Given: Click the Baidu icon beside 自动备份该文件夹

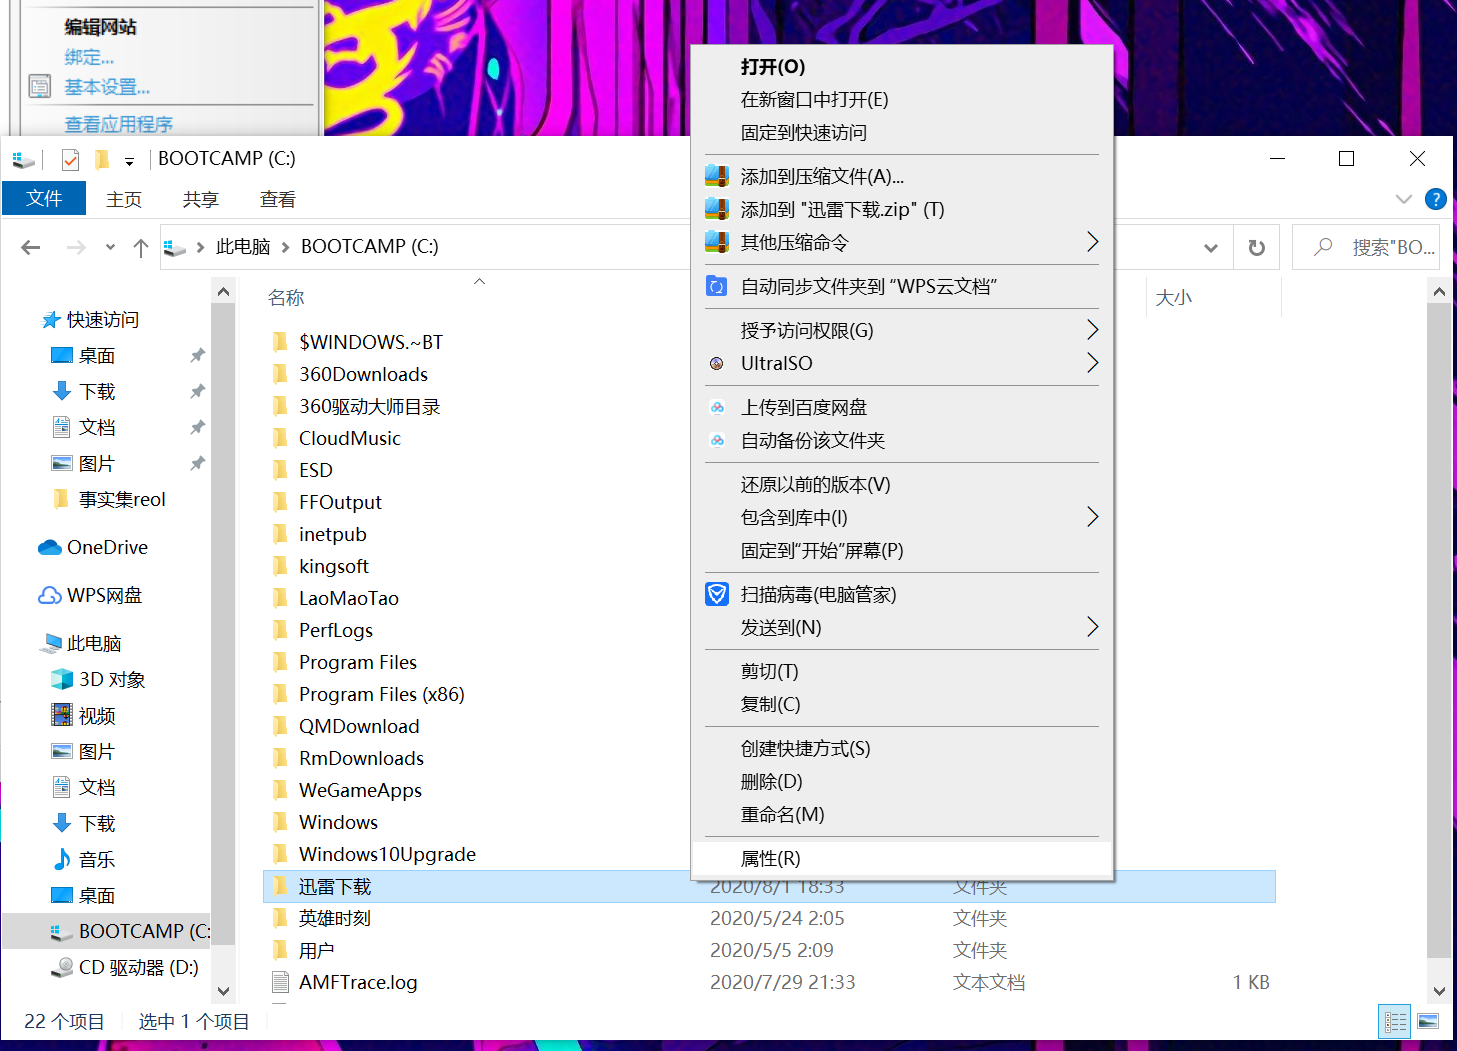Looking at the screenshot, I should pos(717,440).
